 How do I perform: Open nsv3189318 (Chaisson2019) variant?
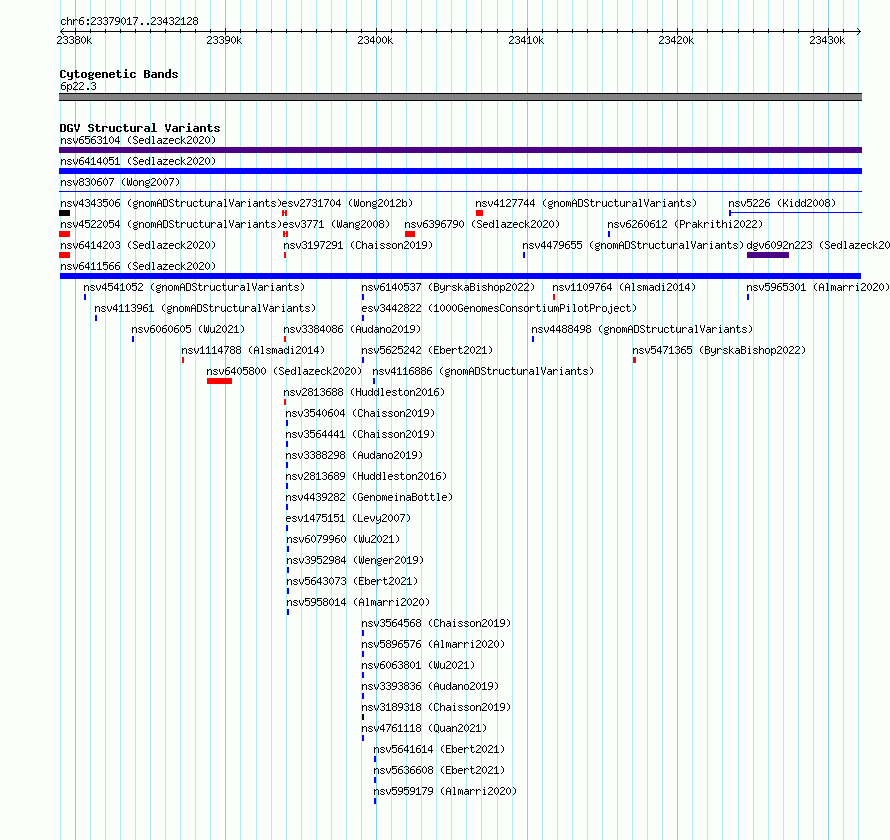[436, 707]
